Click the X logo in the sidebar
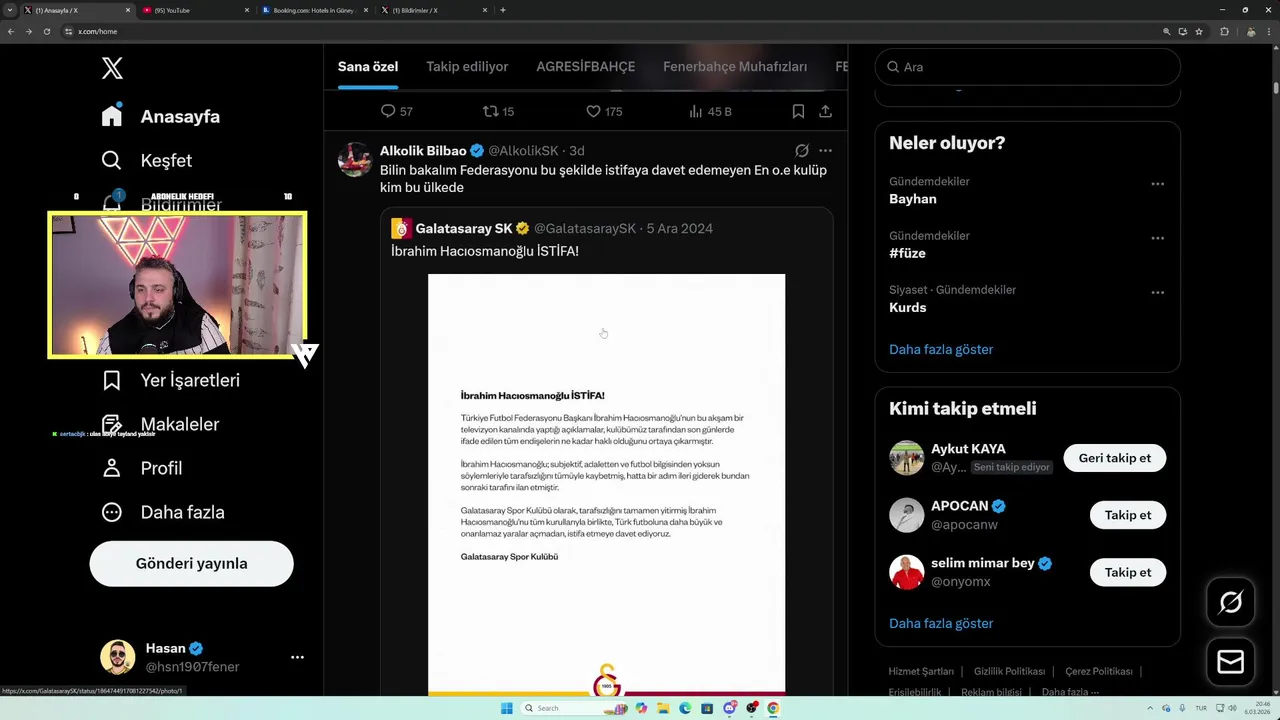1280x720 pixels. click(112, 68)
